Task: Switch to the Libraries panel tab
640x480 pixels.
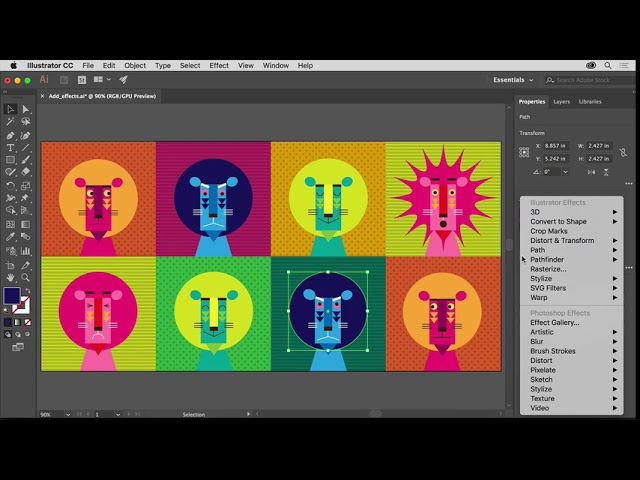Action: [590, 101]
